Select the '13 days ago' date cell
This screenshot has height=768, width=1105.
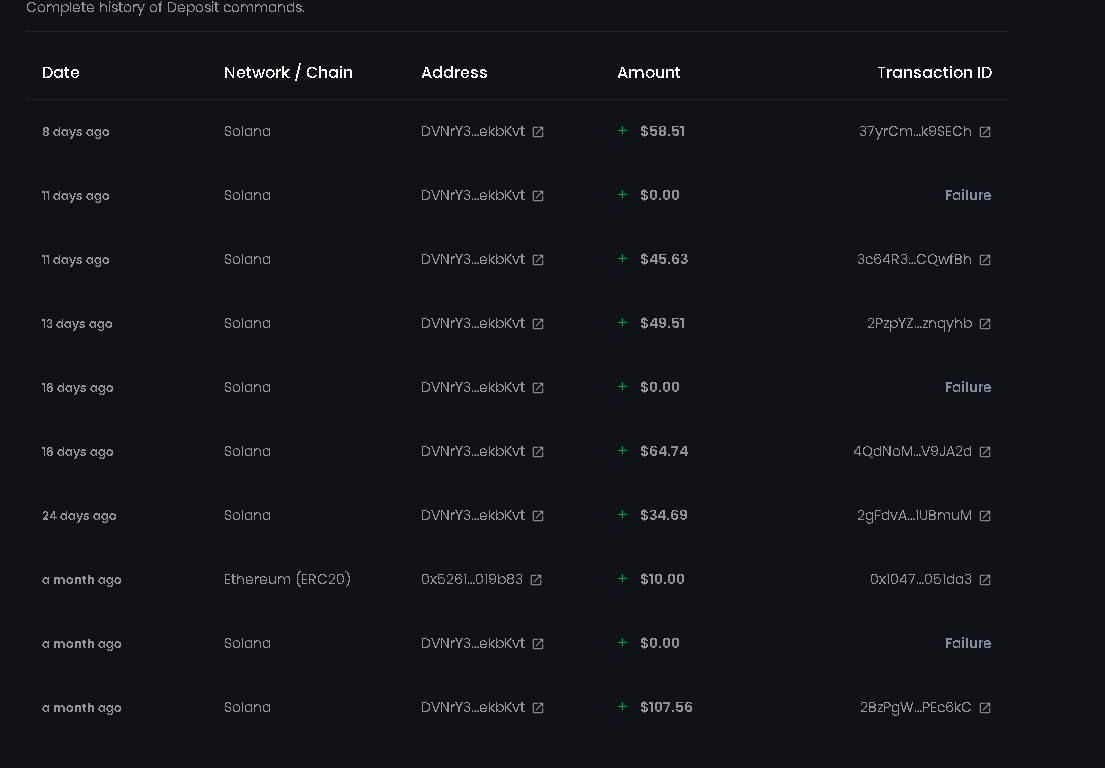point(77,324)
